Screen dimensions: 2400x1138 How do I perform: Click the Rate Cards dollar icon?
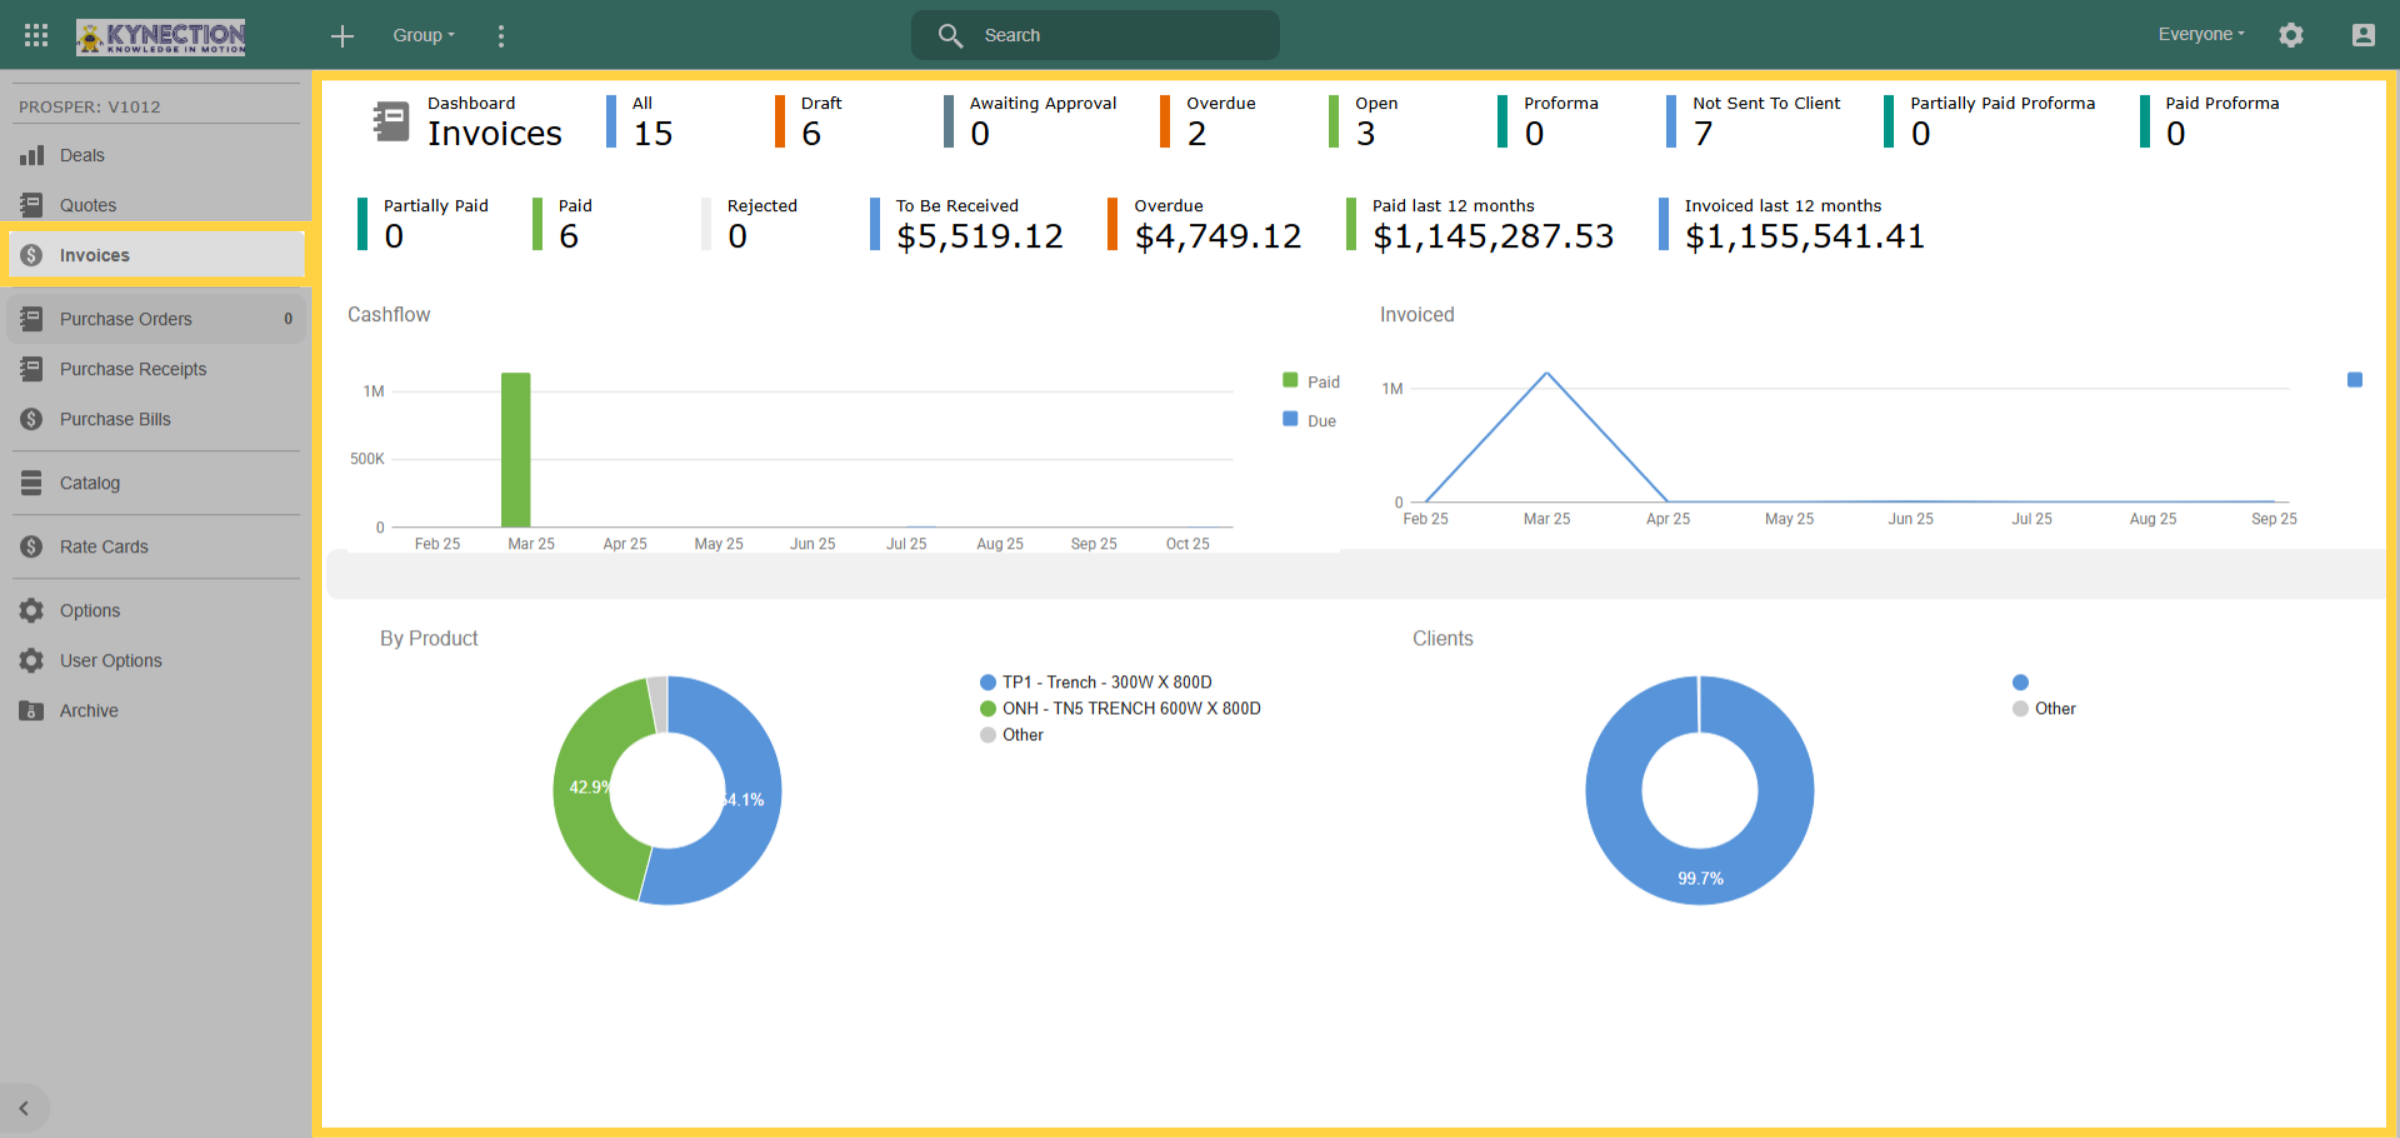32,546
